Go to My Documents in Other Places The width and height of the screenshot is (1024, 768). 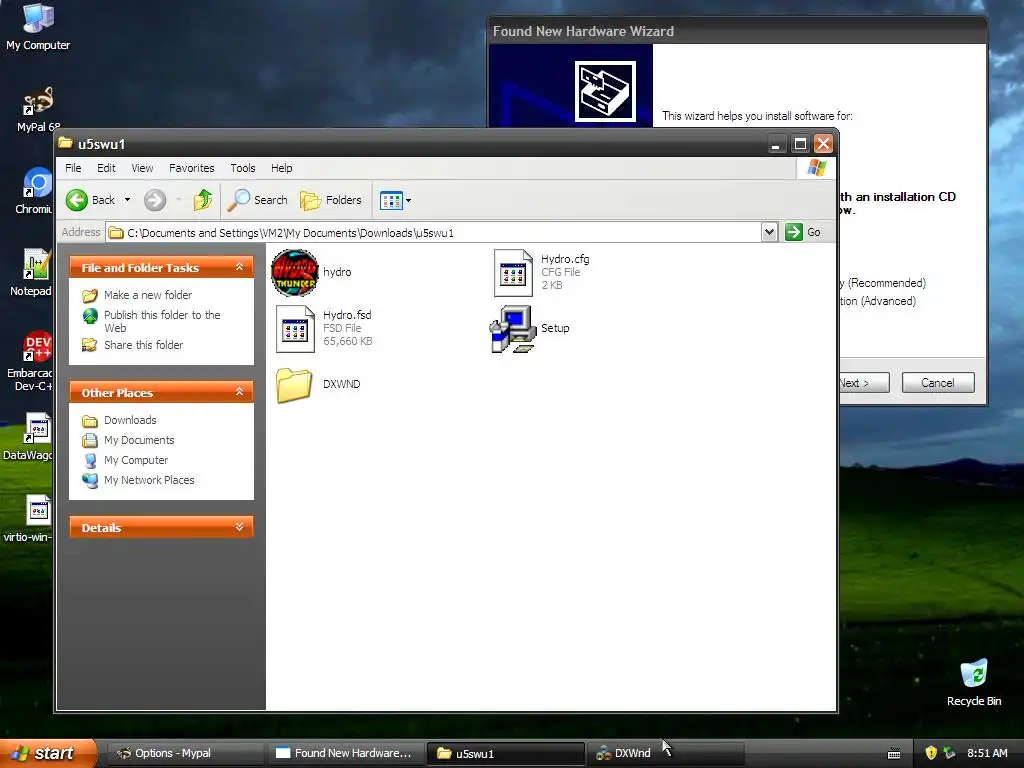pos(139,440)
